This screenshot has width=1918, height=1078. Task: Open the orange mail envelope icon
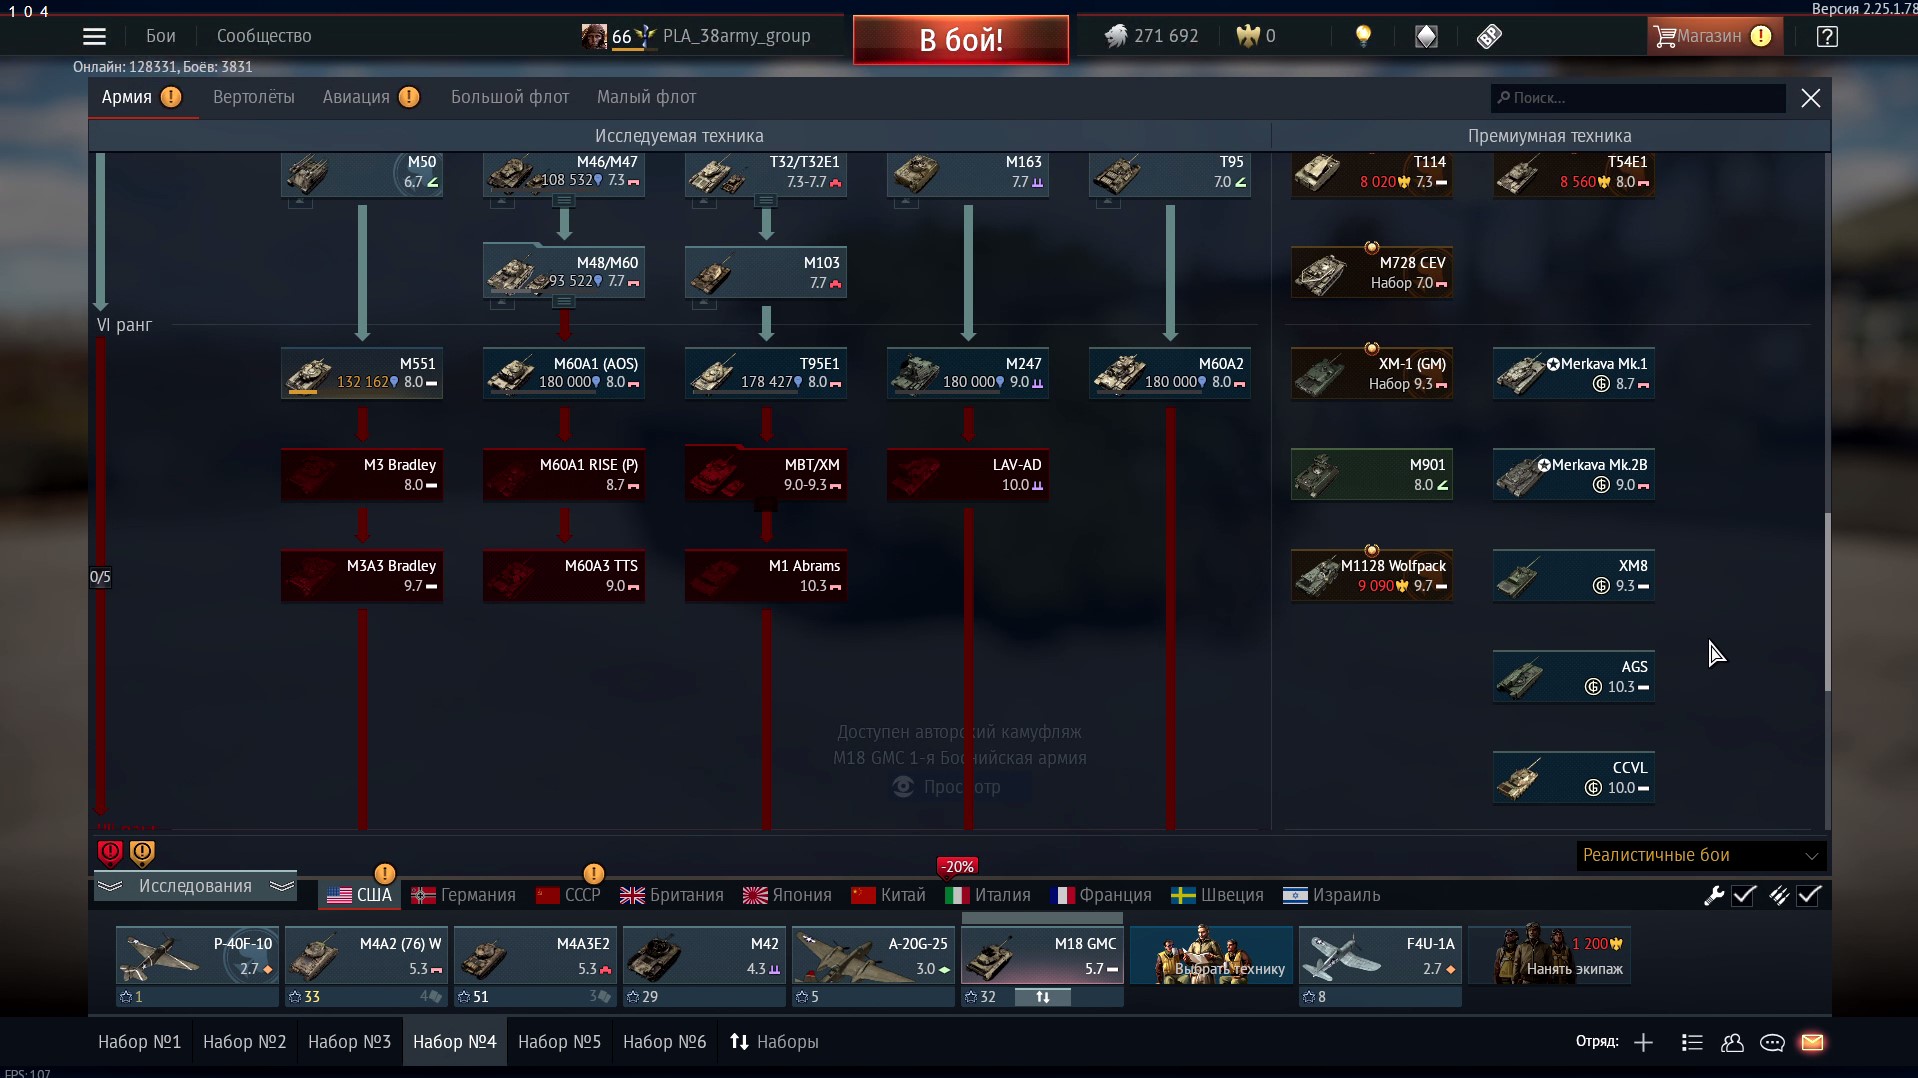point(1812,1043)
